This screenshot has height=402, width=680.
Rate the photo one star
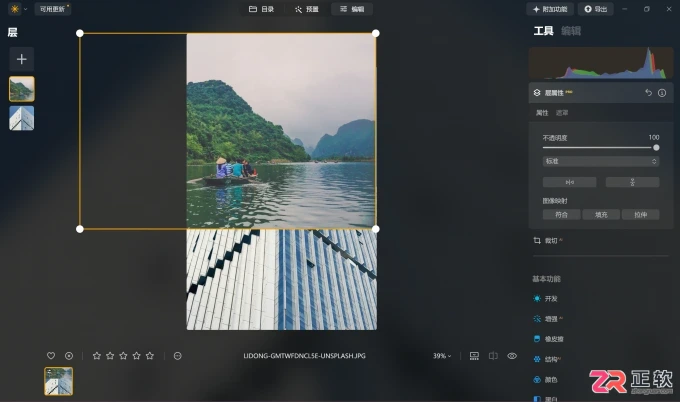(x=97, y=356)
